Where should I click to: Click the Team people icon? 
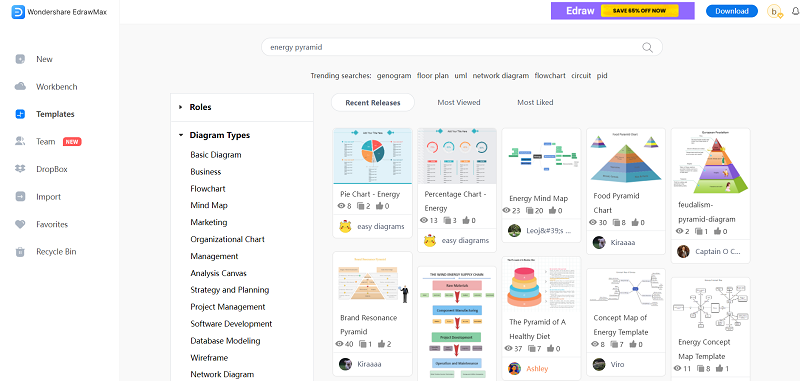[20, 142]
